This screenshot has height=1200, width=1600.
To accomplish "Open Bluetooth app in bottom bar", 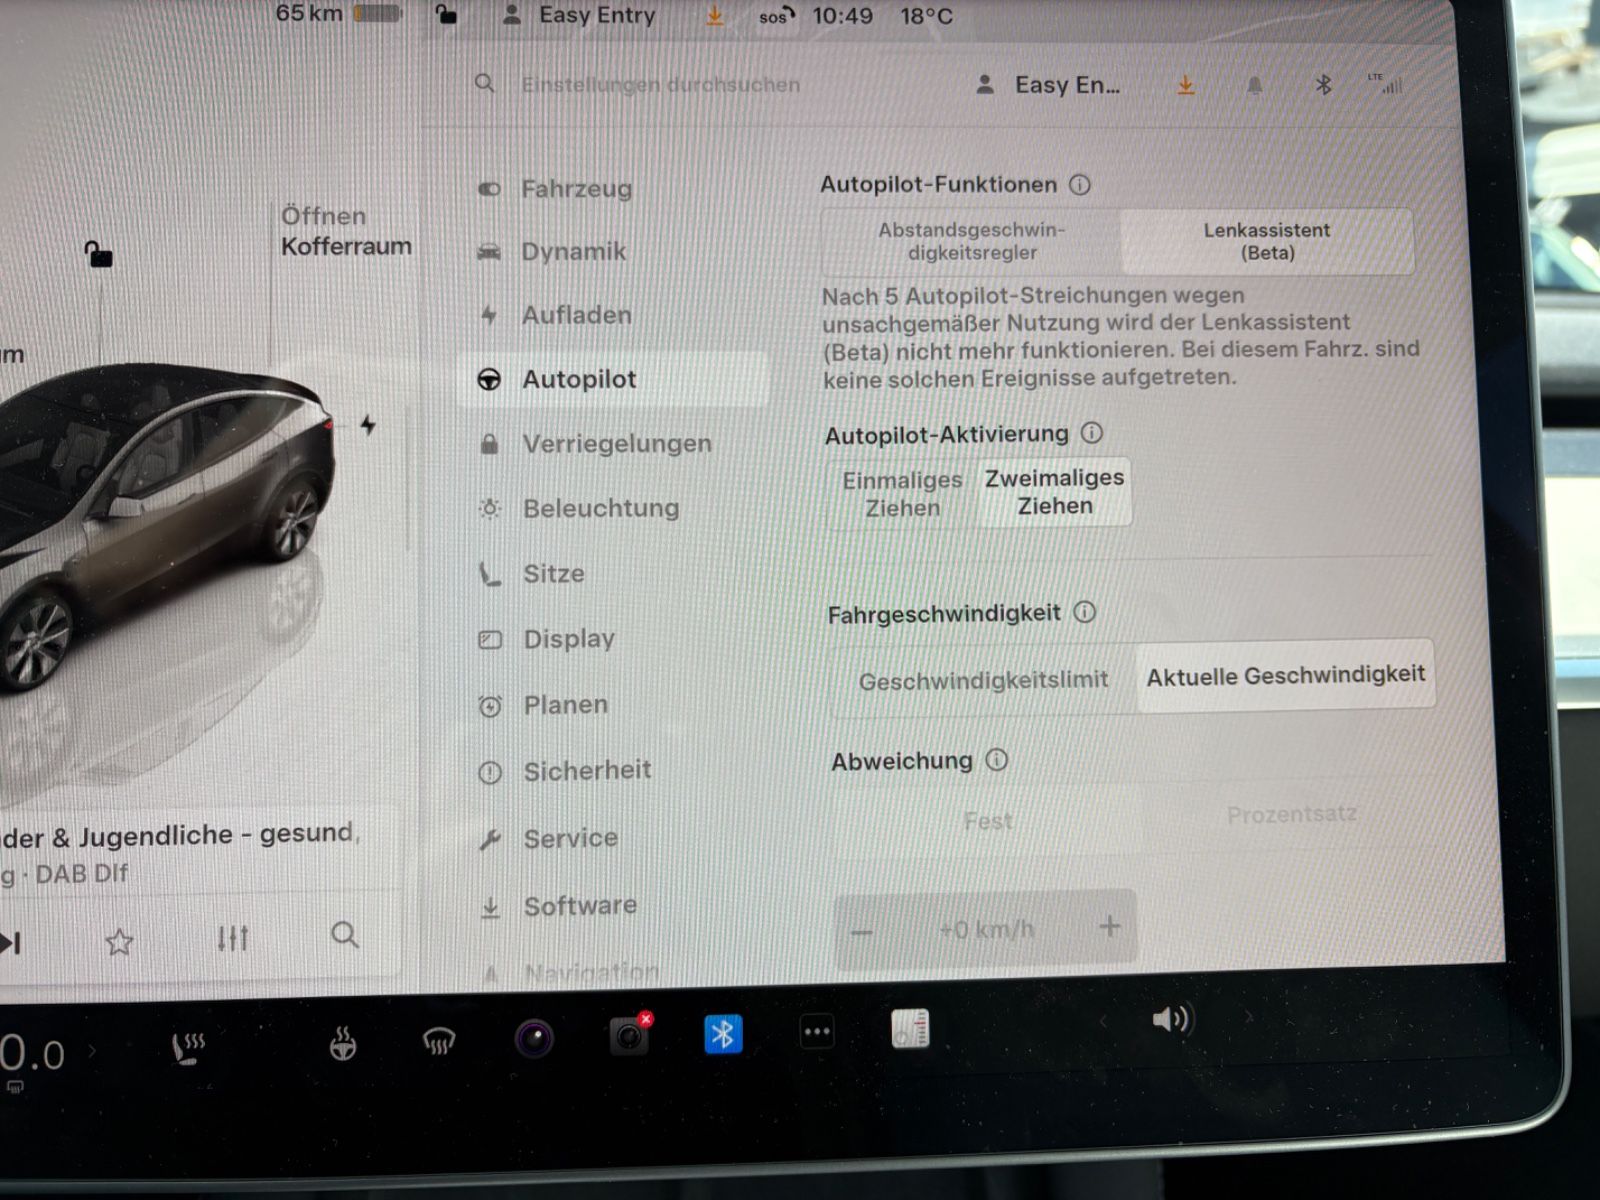I will point(723,1034).
